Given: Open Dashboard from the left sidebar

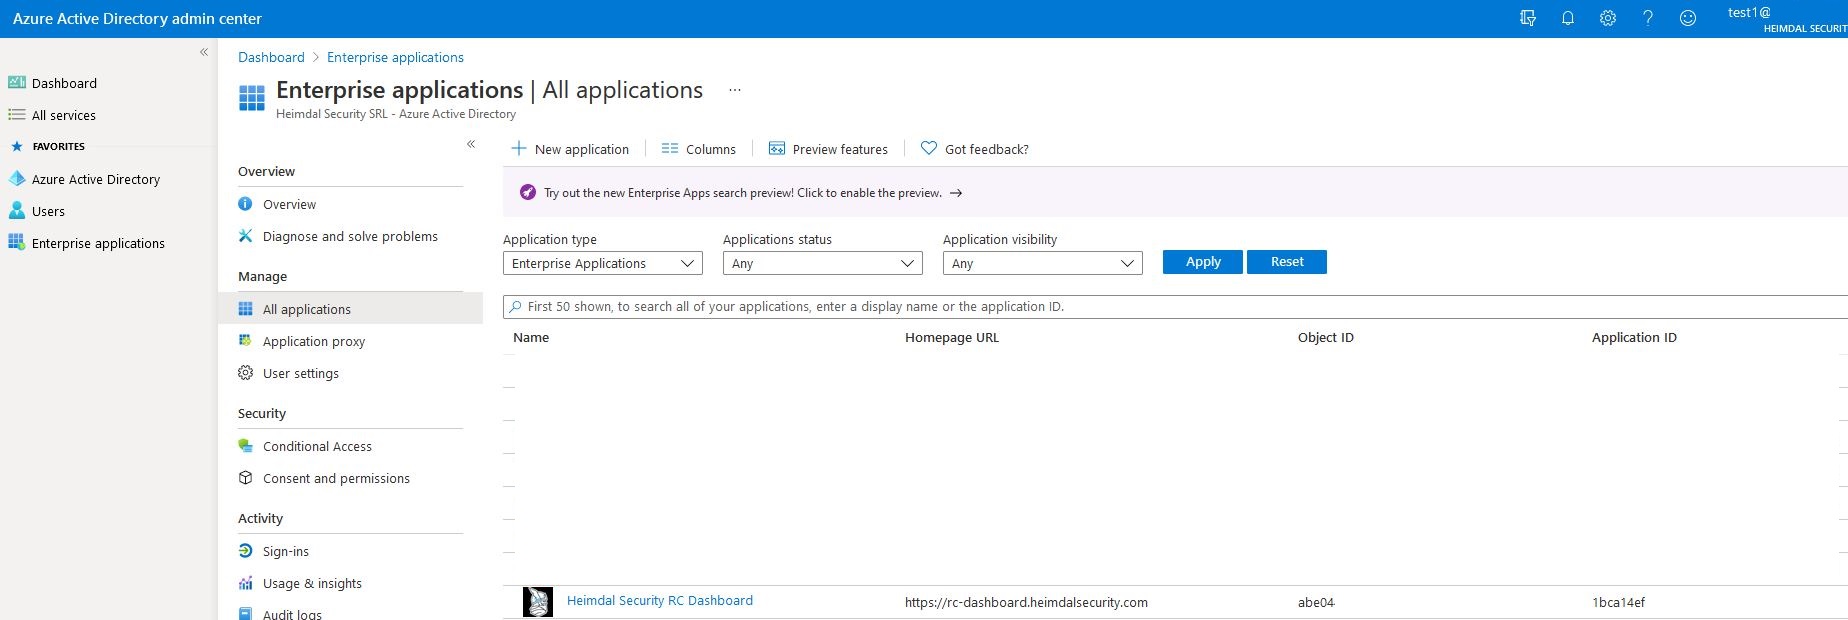Looking at the screenshot, I should point(64,83).
